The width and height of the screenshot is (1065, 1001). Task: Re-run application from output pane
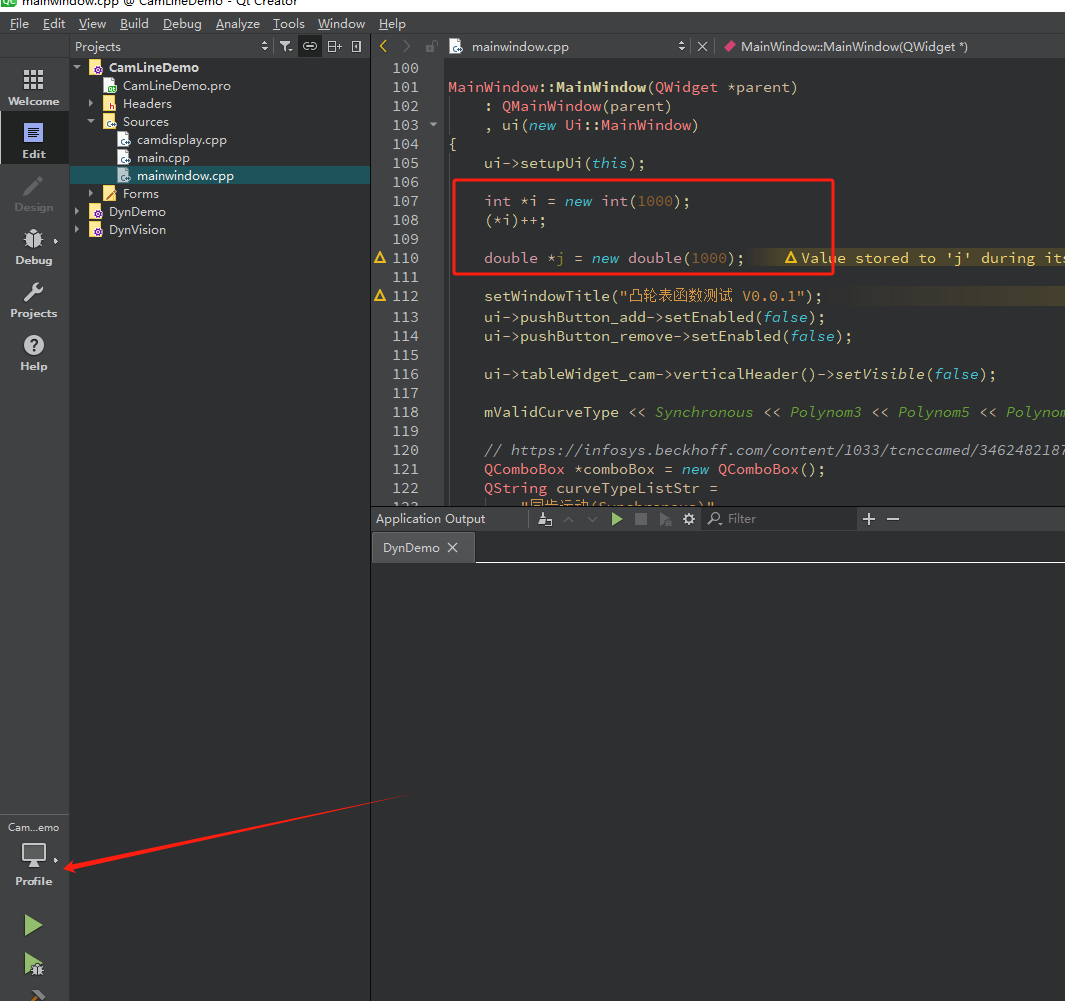tap(617, 519)
